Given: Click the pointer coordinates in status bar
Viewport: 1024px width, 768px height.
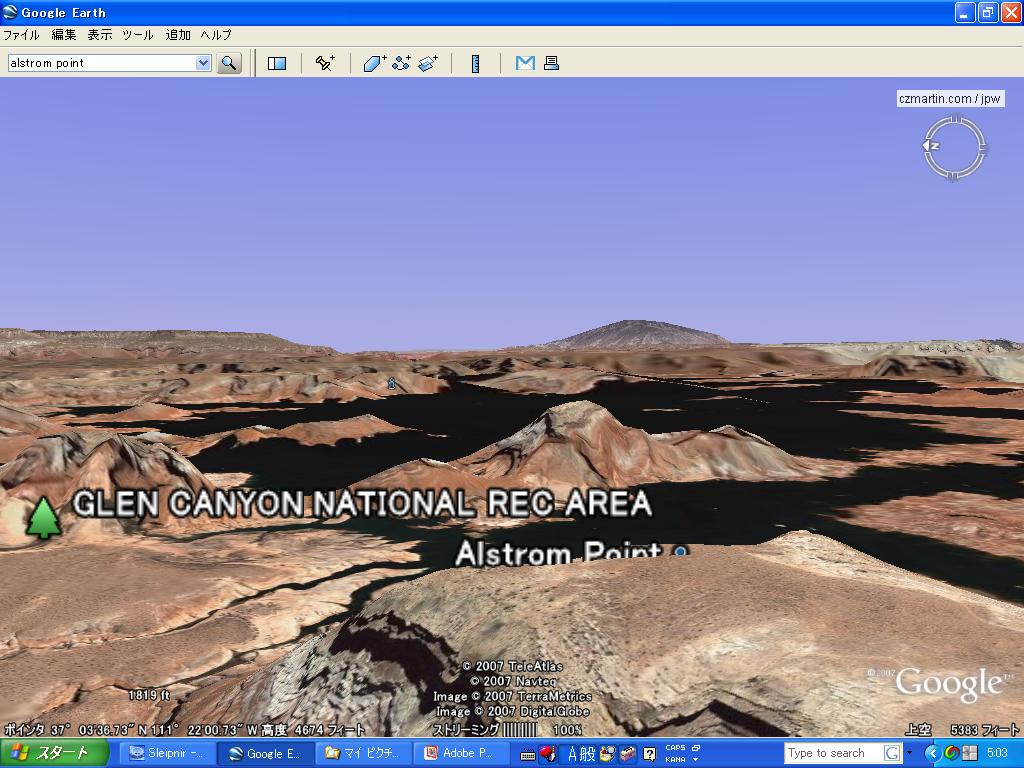Looking at the screenshot, I should click(x=185, y=729).
